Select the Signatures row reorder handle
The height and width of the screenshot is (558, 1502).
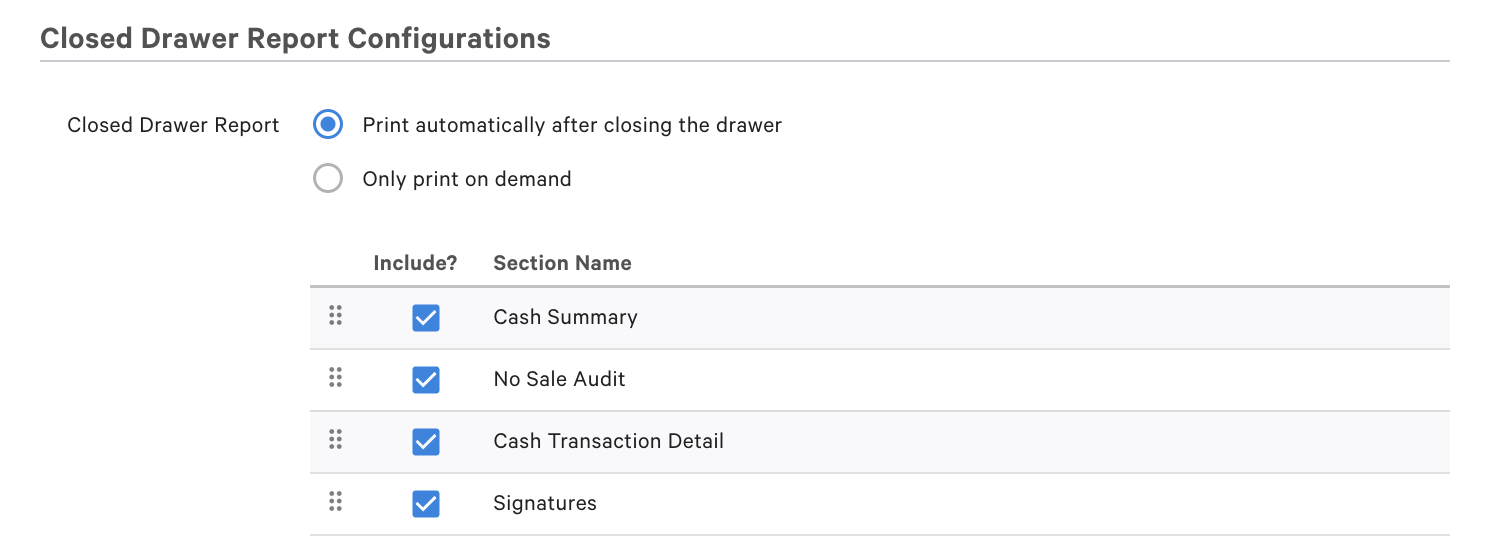click(336, 502)
